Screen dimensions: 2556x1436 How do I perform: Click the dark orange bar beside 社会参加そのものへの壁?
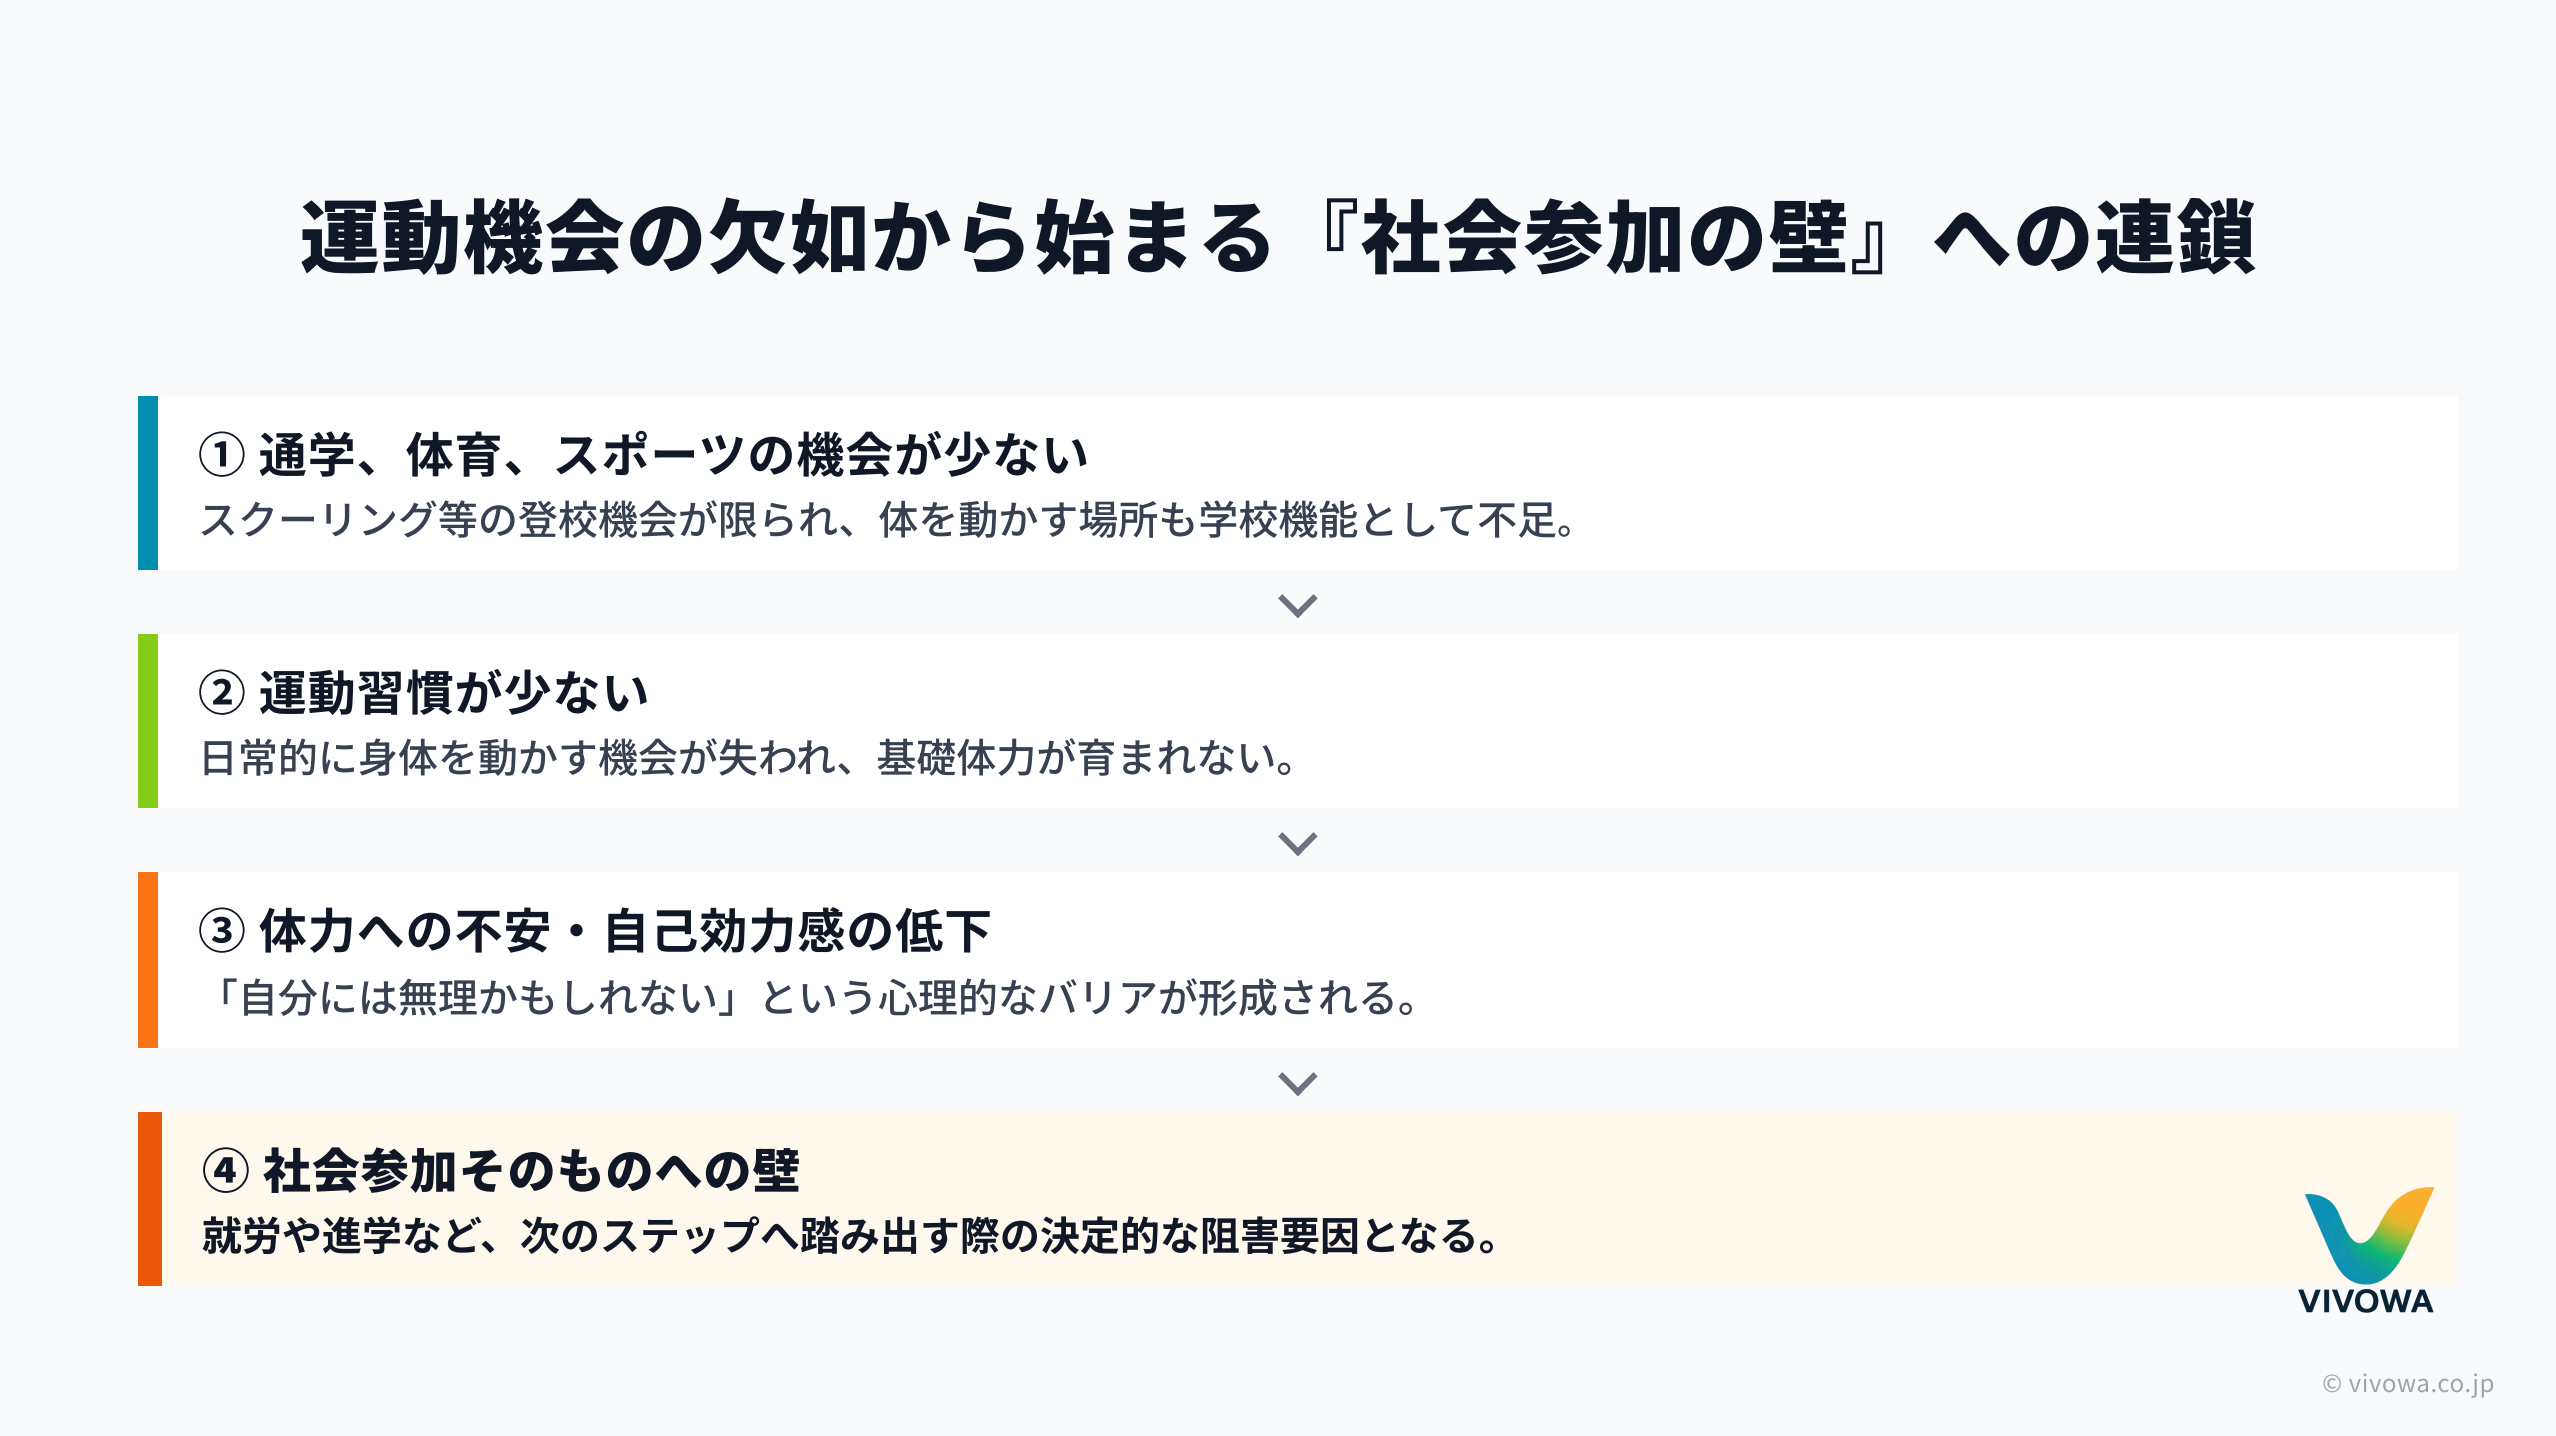pos(149,1199)
